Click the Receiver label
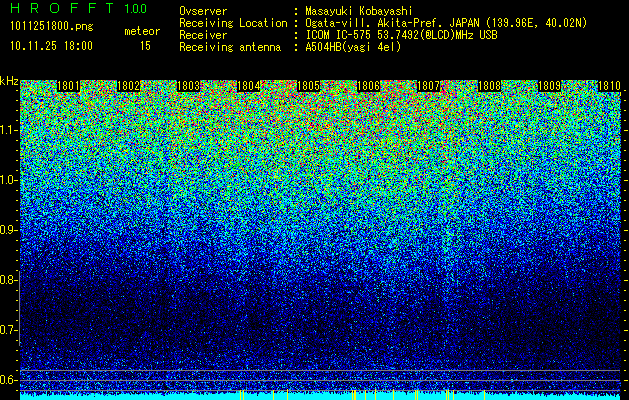 coord(203,35)
